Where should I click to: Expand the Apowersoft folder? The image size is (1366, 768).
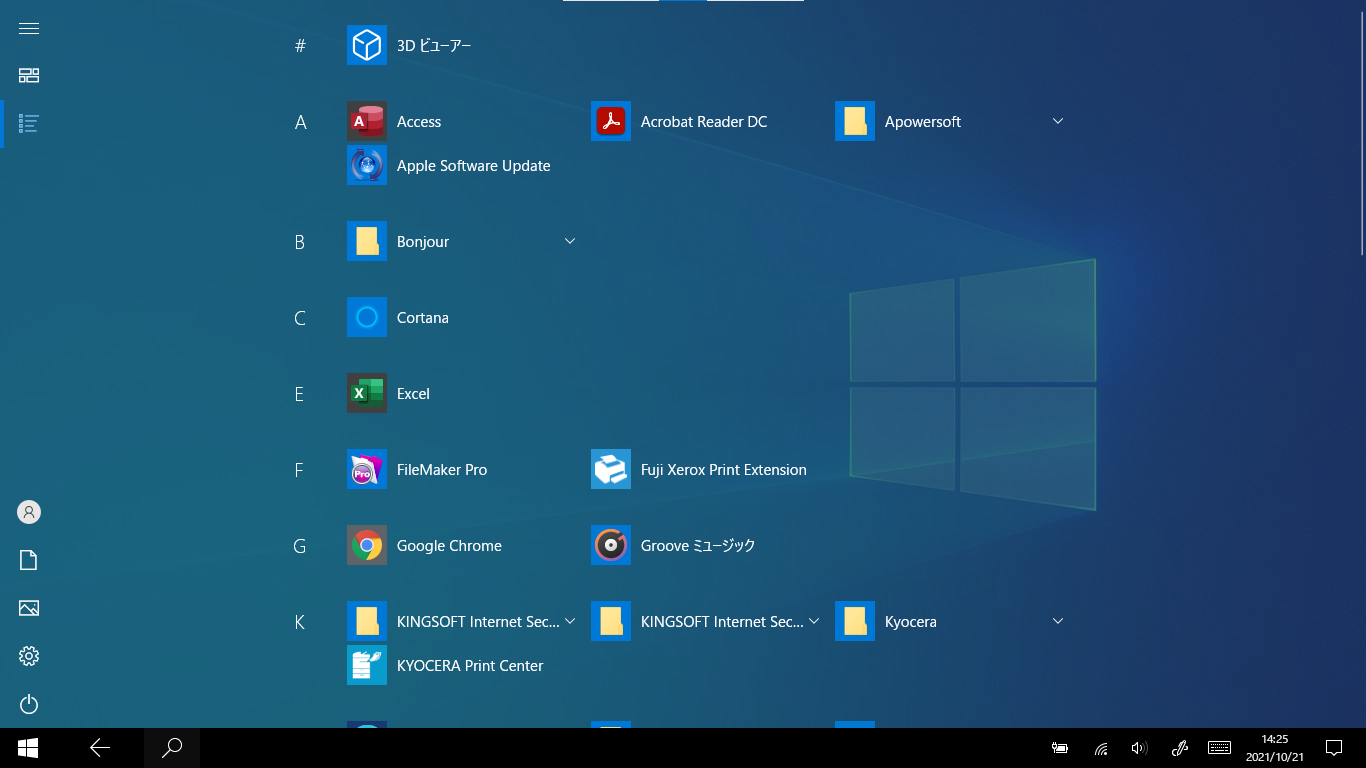[1057, 121]
